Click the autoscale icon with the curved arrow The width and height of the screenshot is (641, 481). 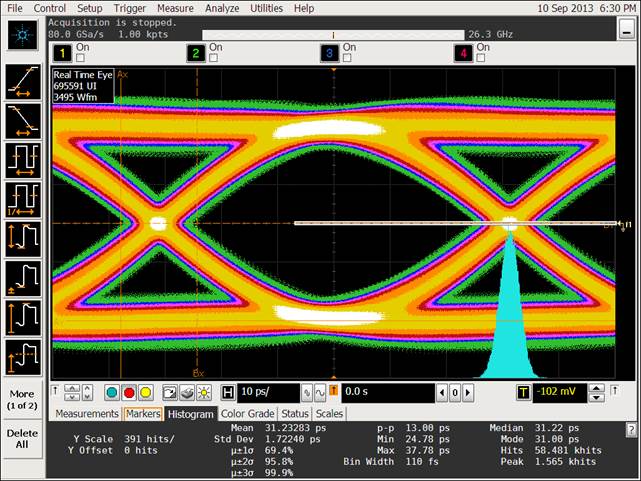coord(169,393)
